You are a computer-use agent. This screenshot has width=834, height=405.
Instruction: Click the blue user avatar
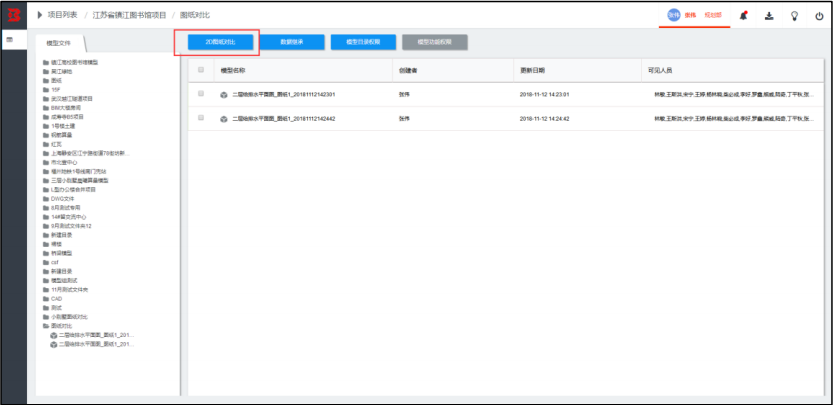(x=674, y=15)
